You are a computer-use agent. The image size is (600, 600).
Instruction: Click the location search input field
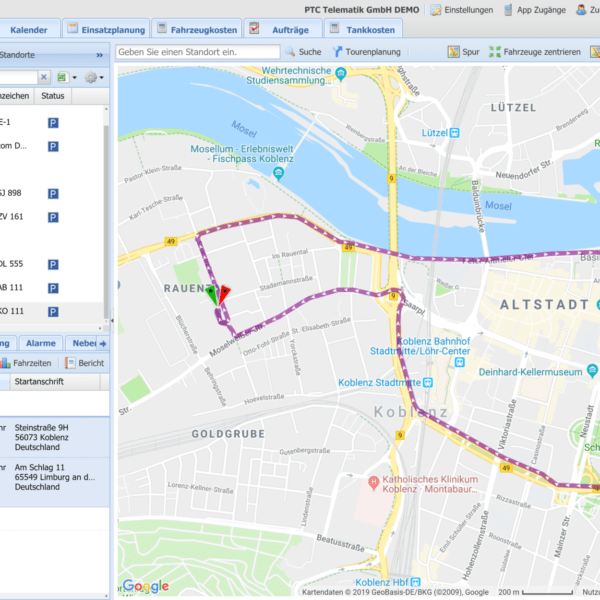(x=198, y=51)
